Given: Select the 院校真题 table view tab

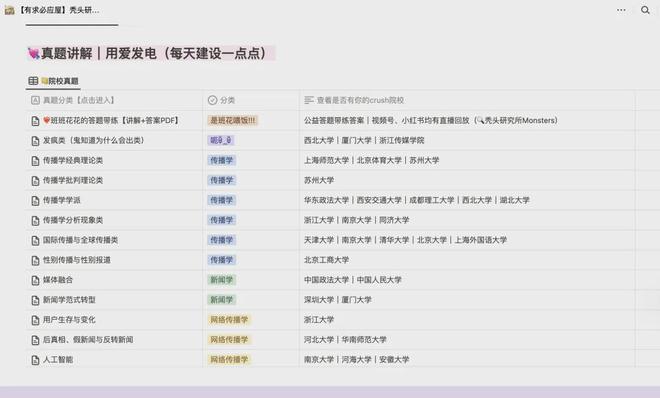Looking at the screenshot, I should click(x=53, y=81).
